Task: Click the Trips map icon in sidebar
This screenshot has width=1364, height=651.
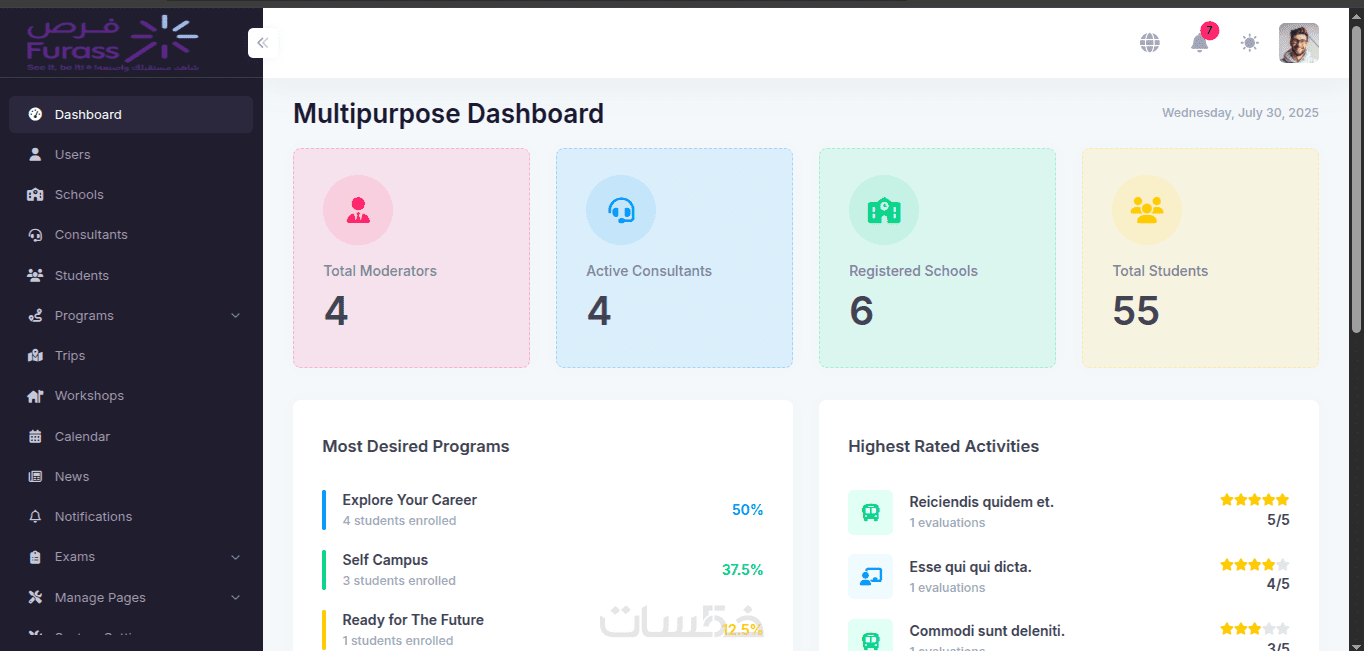Action: coord(35,355)
